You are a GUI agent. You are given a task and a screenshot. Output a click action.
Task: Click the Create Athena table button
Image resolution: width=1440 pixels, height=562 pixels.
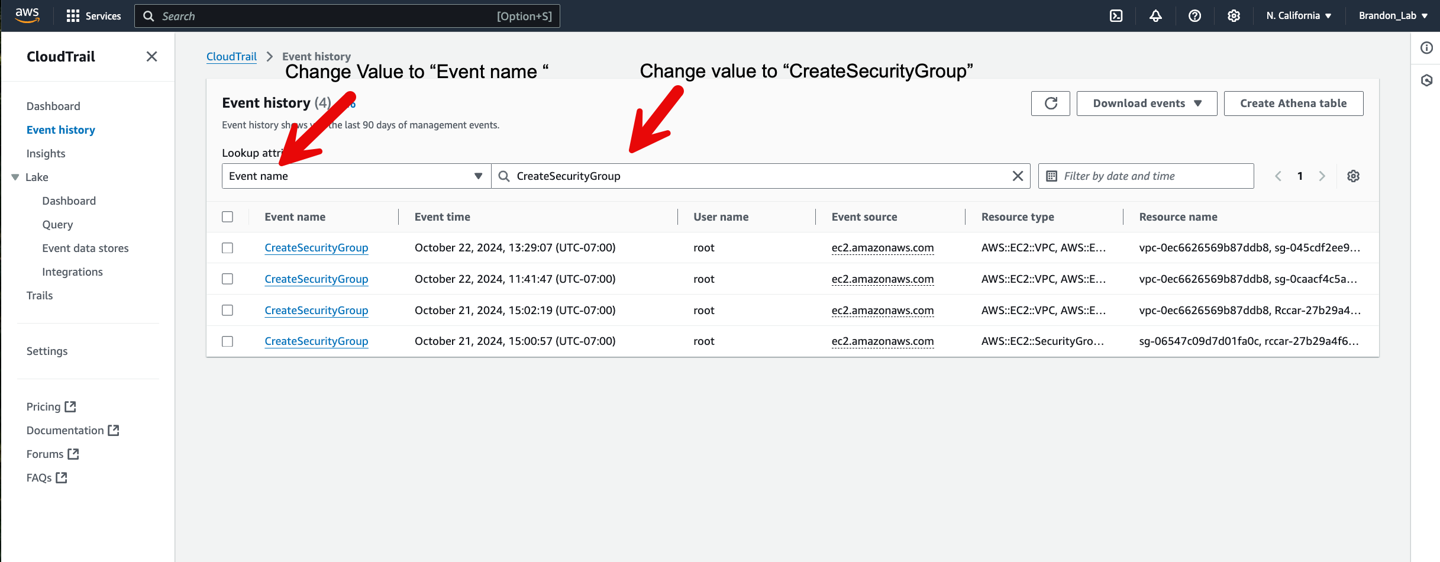tap(1293, 103)
